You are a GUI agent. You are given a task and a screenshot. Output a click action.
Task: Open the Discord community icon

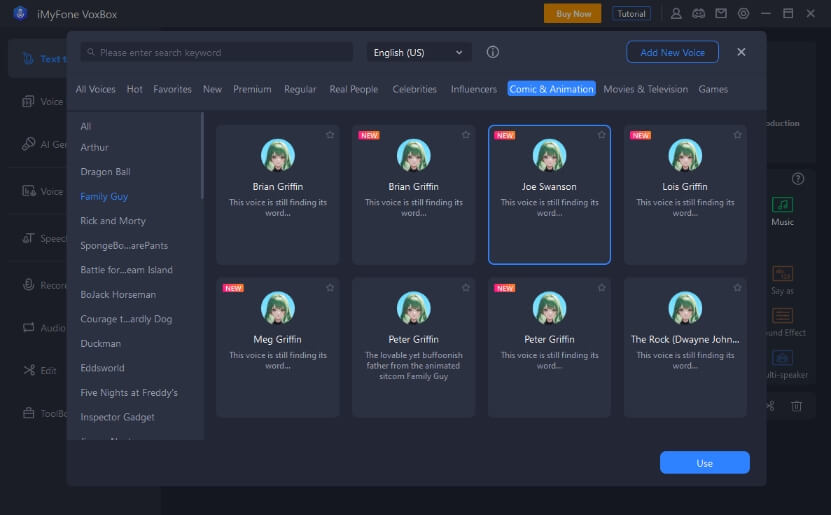[x=699, y=14]
